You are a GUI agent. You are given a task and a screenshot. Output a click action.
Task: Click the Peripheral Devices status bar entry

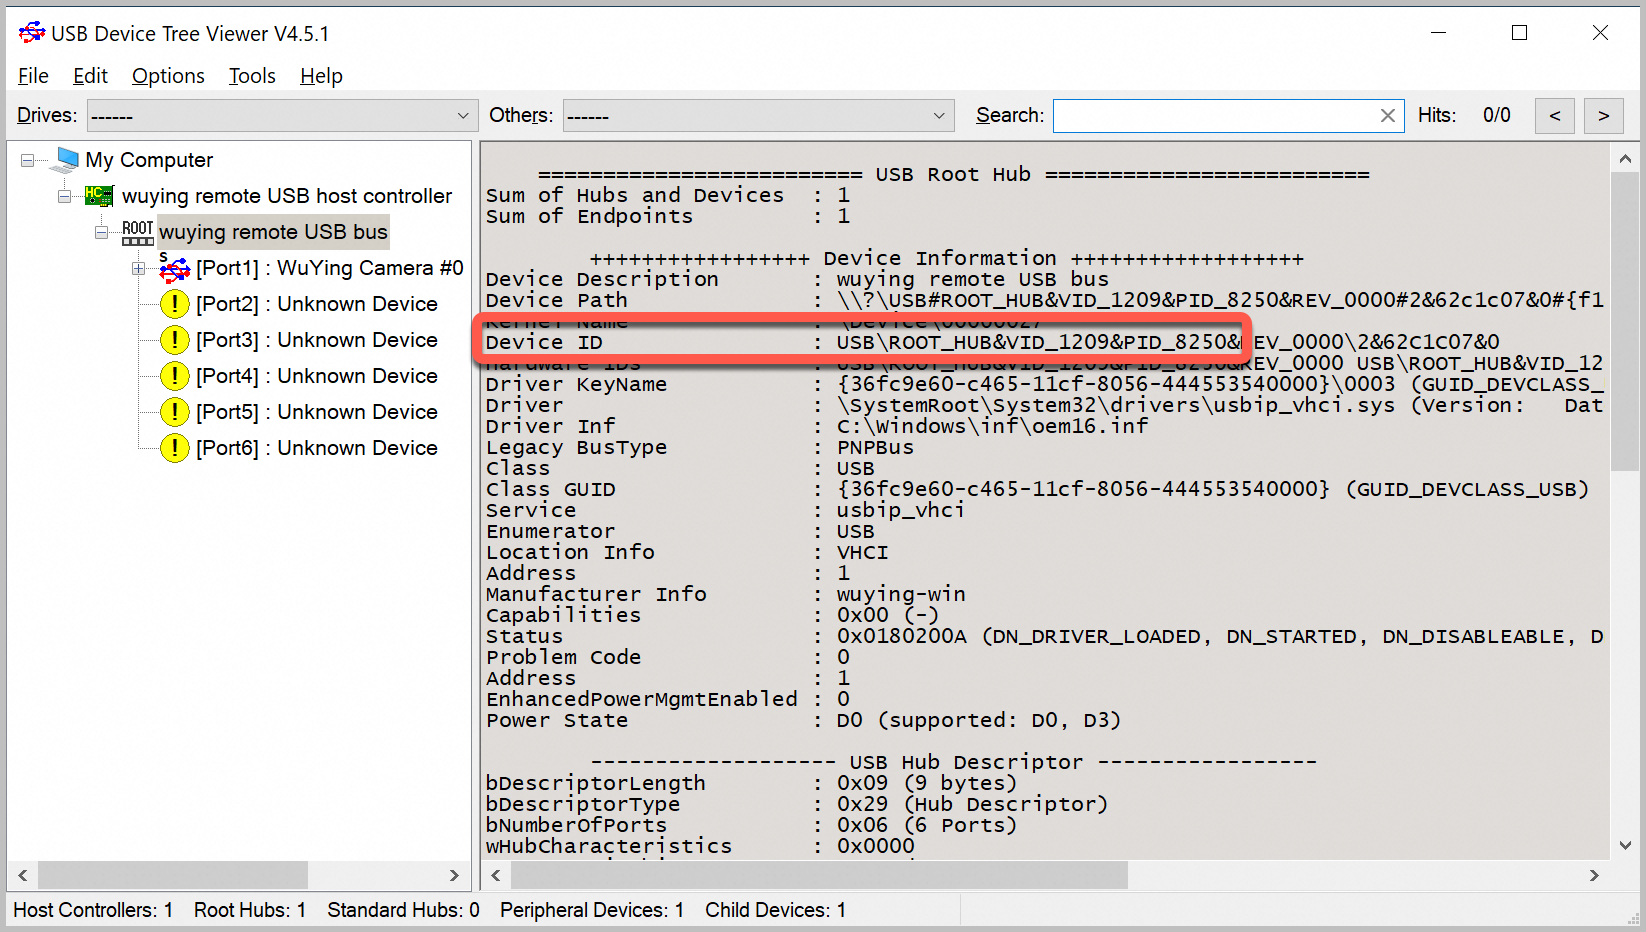pyautogui.click(x=592, y=910)
